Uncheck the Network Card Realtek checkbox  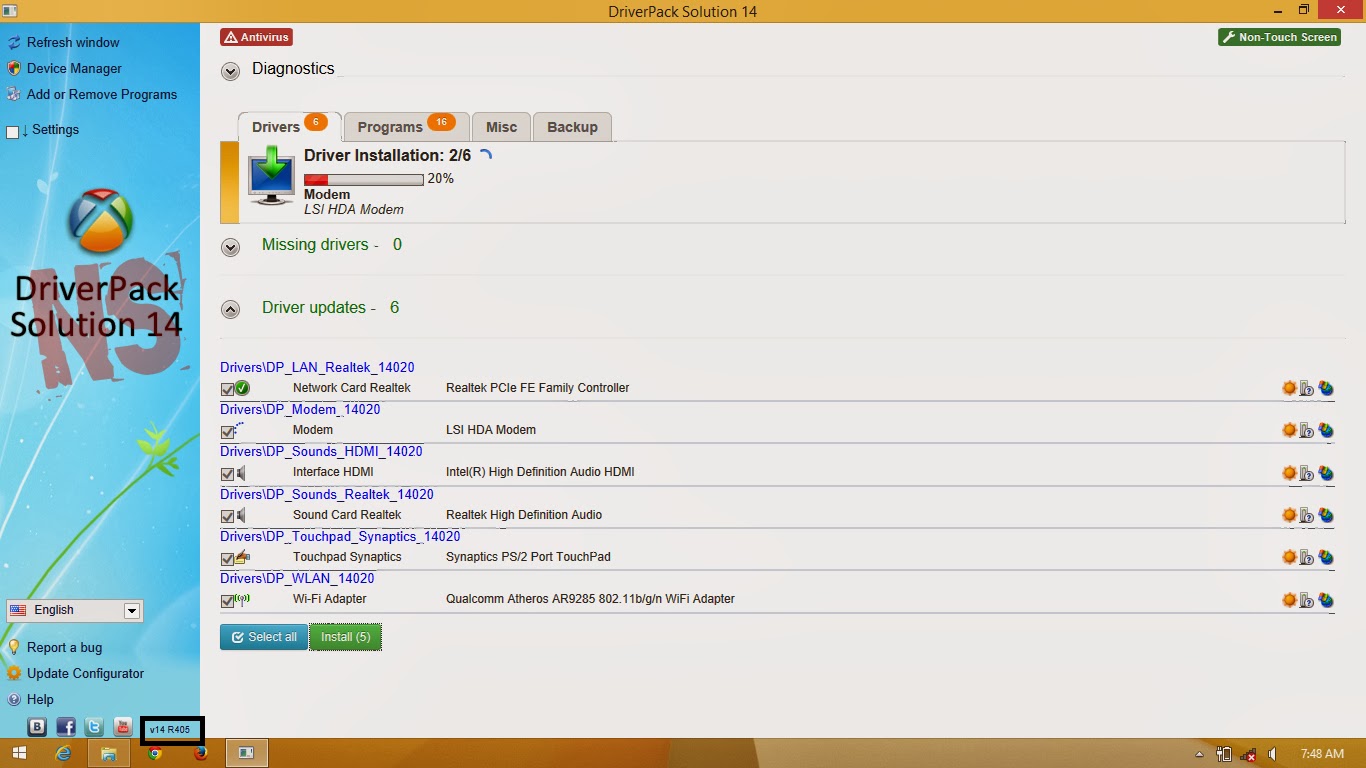[227, 389]
